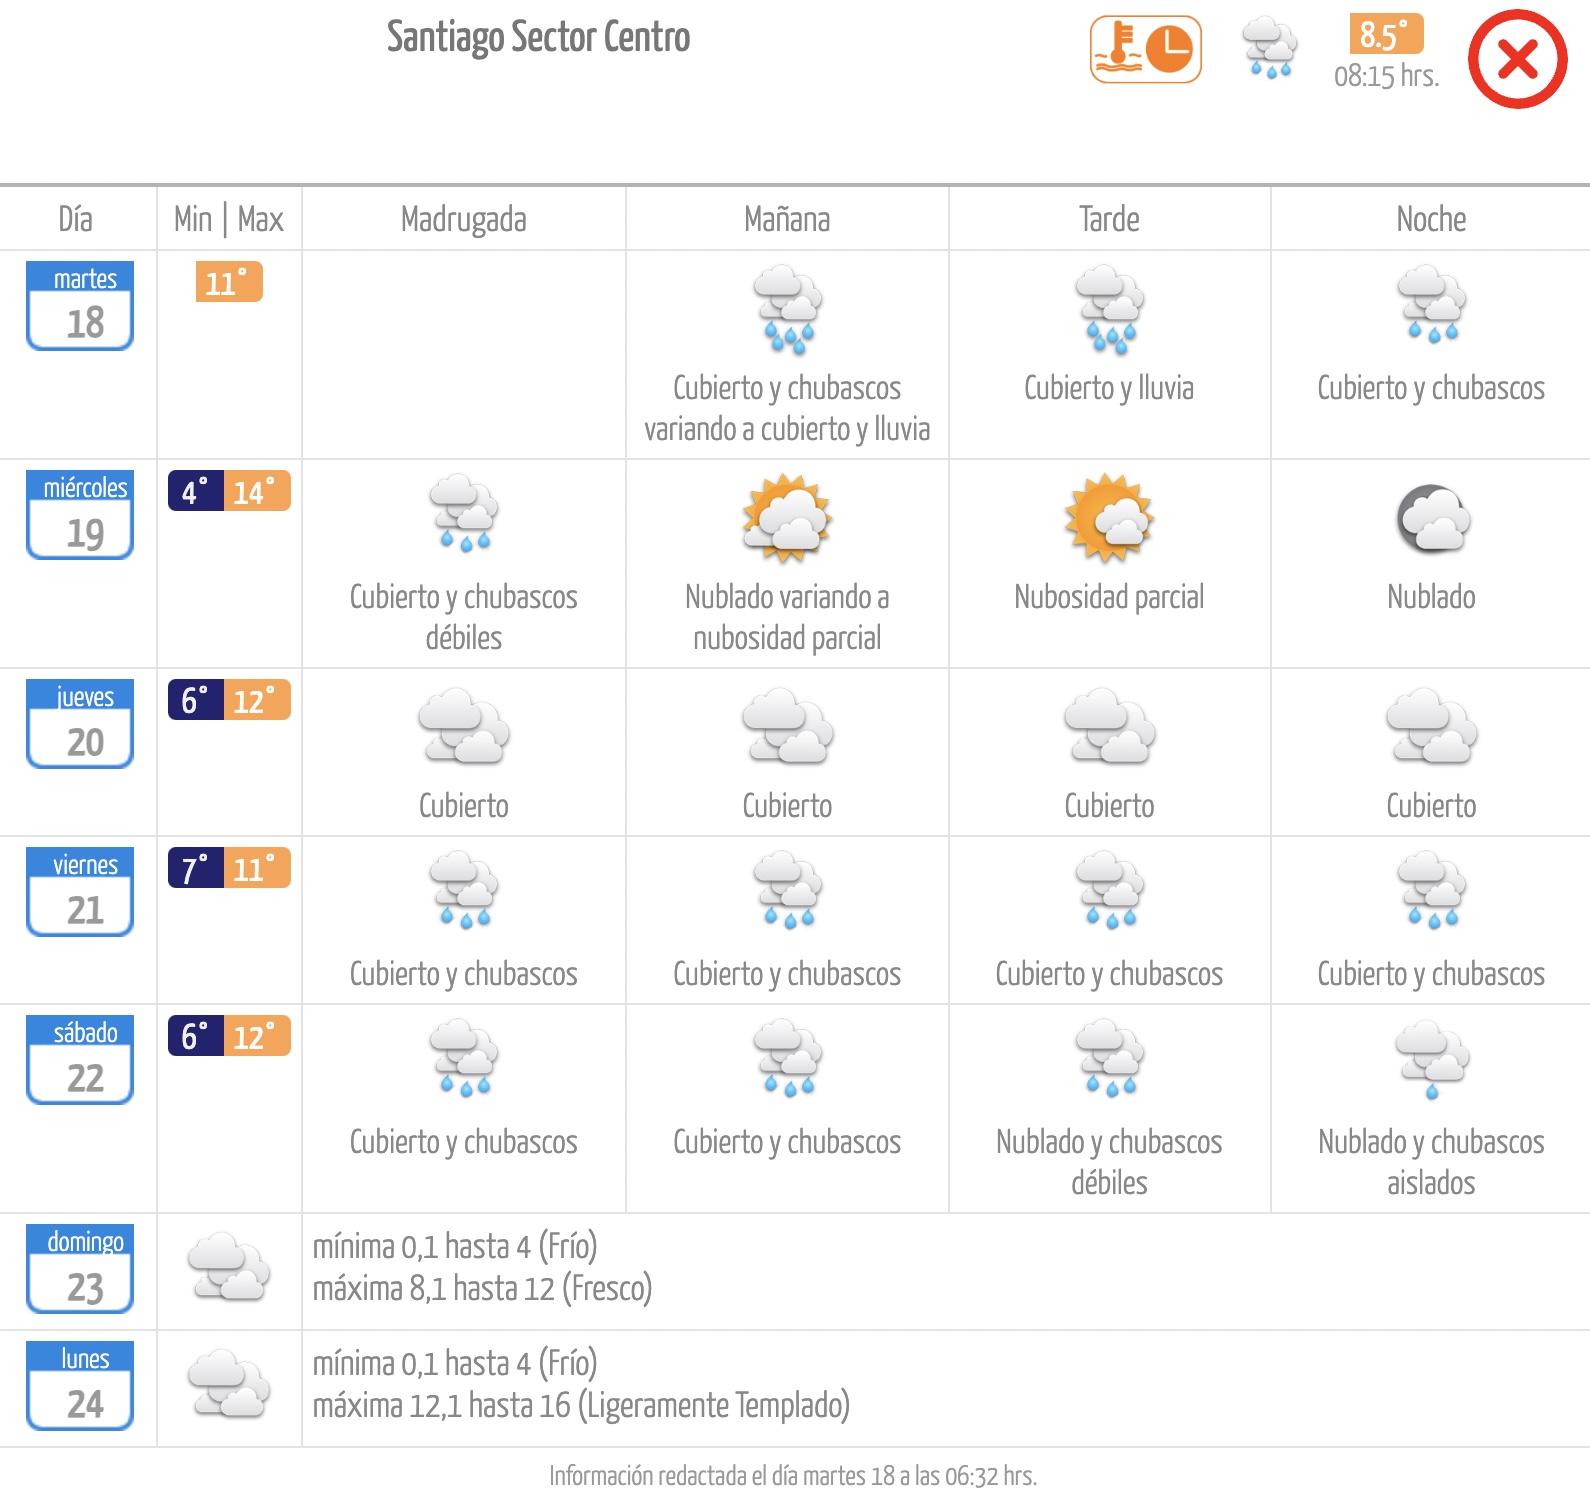Click Sunday's 'mínima 0,1 hasta 4 (Frío)' text
The image size is (1590, 1502).
coord(455,1247)
